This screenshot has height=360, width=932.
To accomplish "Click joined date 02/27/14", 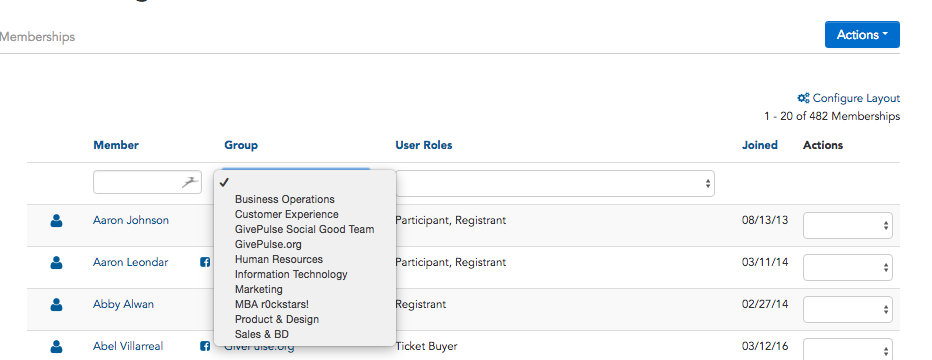I will coord(765,304).
